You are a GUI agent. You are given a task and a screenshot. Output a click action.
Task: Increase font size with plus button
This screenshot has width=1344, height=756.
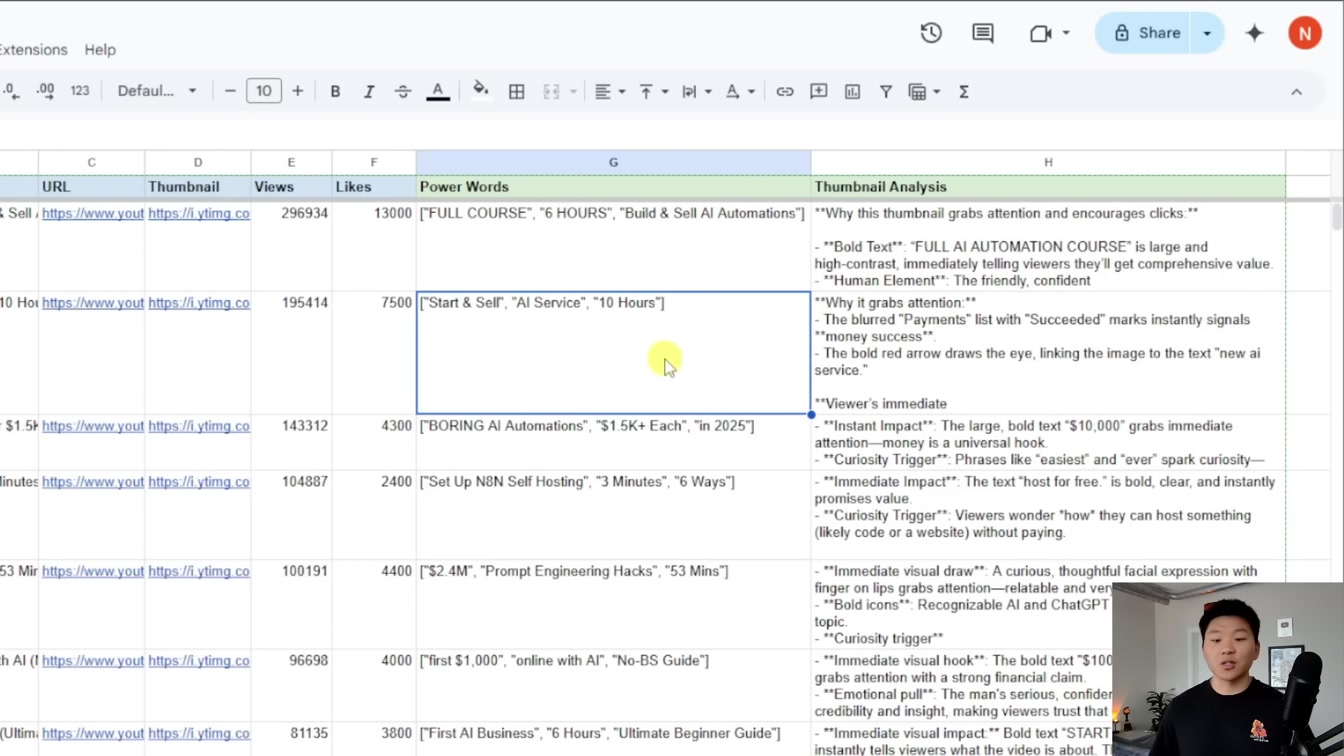[x=297, y=91]
